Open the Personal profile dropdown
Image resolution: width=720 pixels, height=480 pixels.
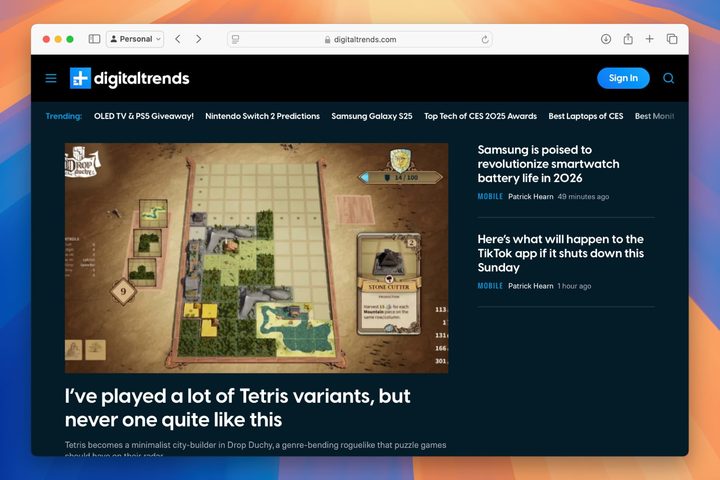pos(135,39)
